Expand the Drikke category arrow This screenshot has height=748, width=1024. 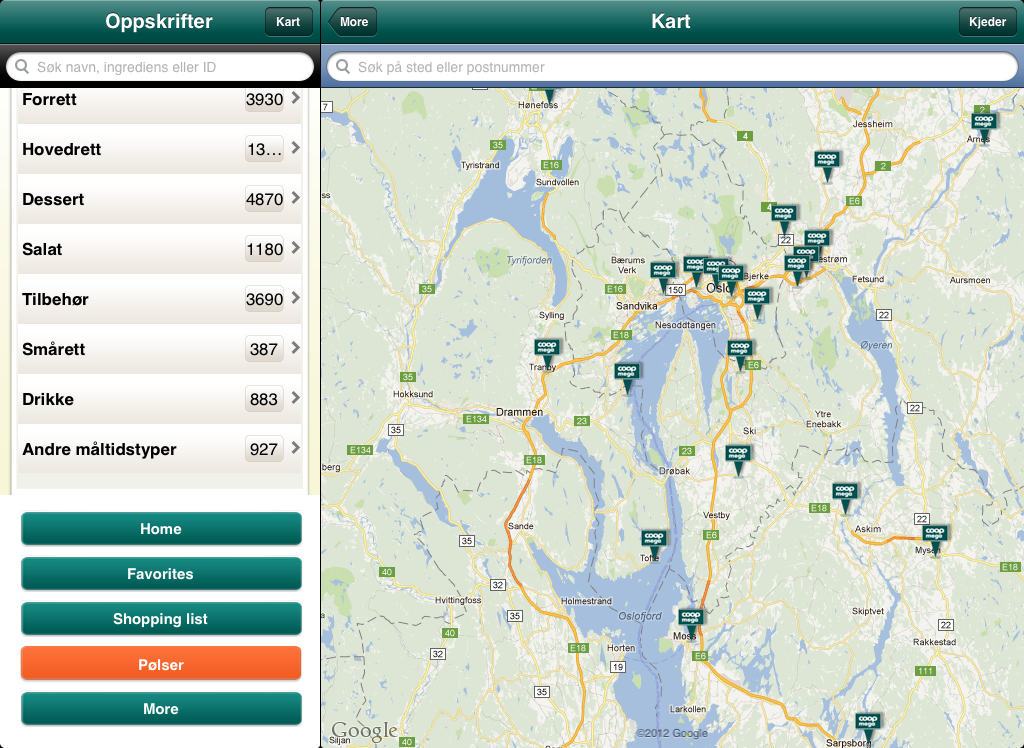pyautogui.click(x=295, y=399)
